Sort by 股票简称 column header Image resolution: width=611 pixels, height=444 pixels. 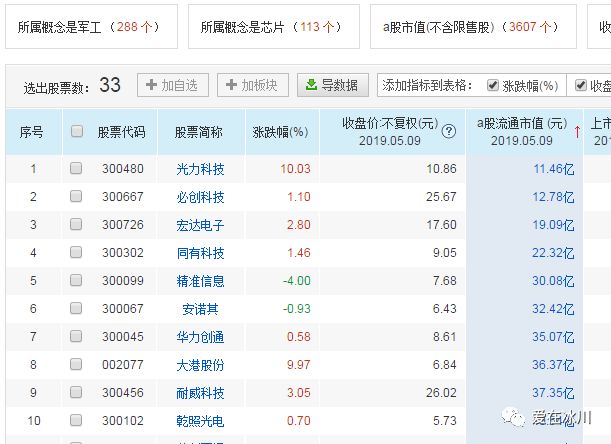(199, 132)
